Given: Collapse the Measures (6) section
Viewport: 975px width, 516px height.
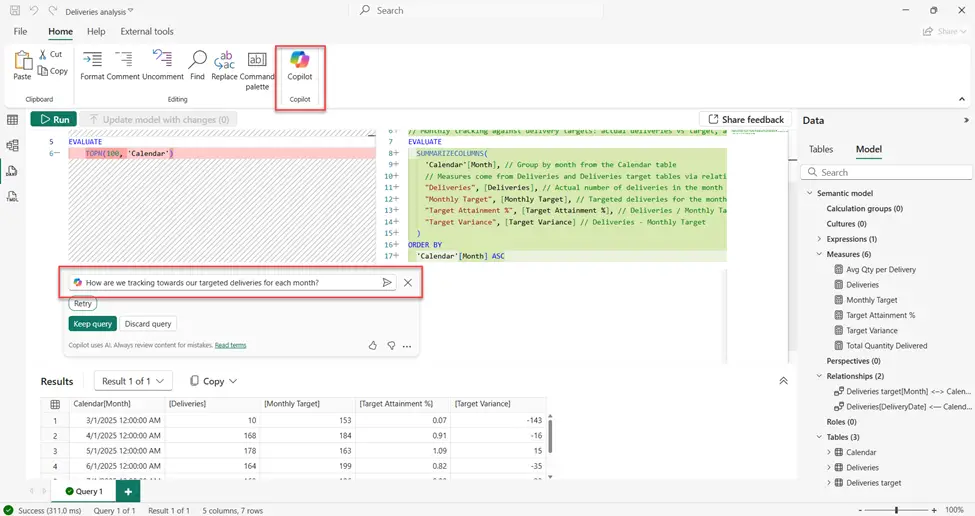Looking at the screenshot, I should tap(819, 254).
